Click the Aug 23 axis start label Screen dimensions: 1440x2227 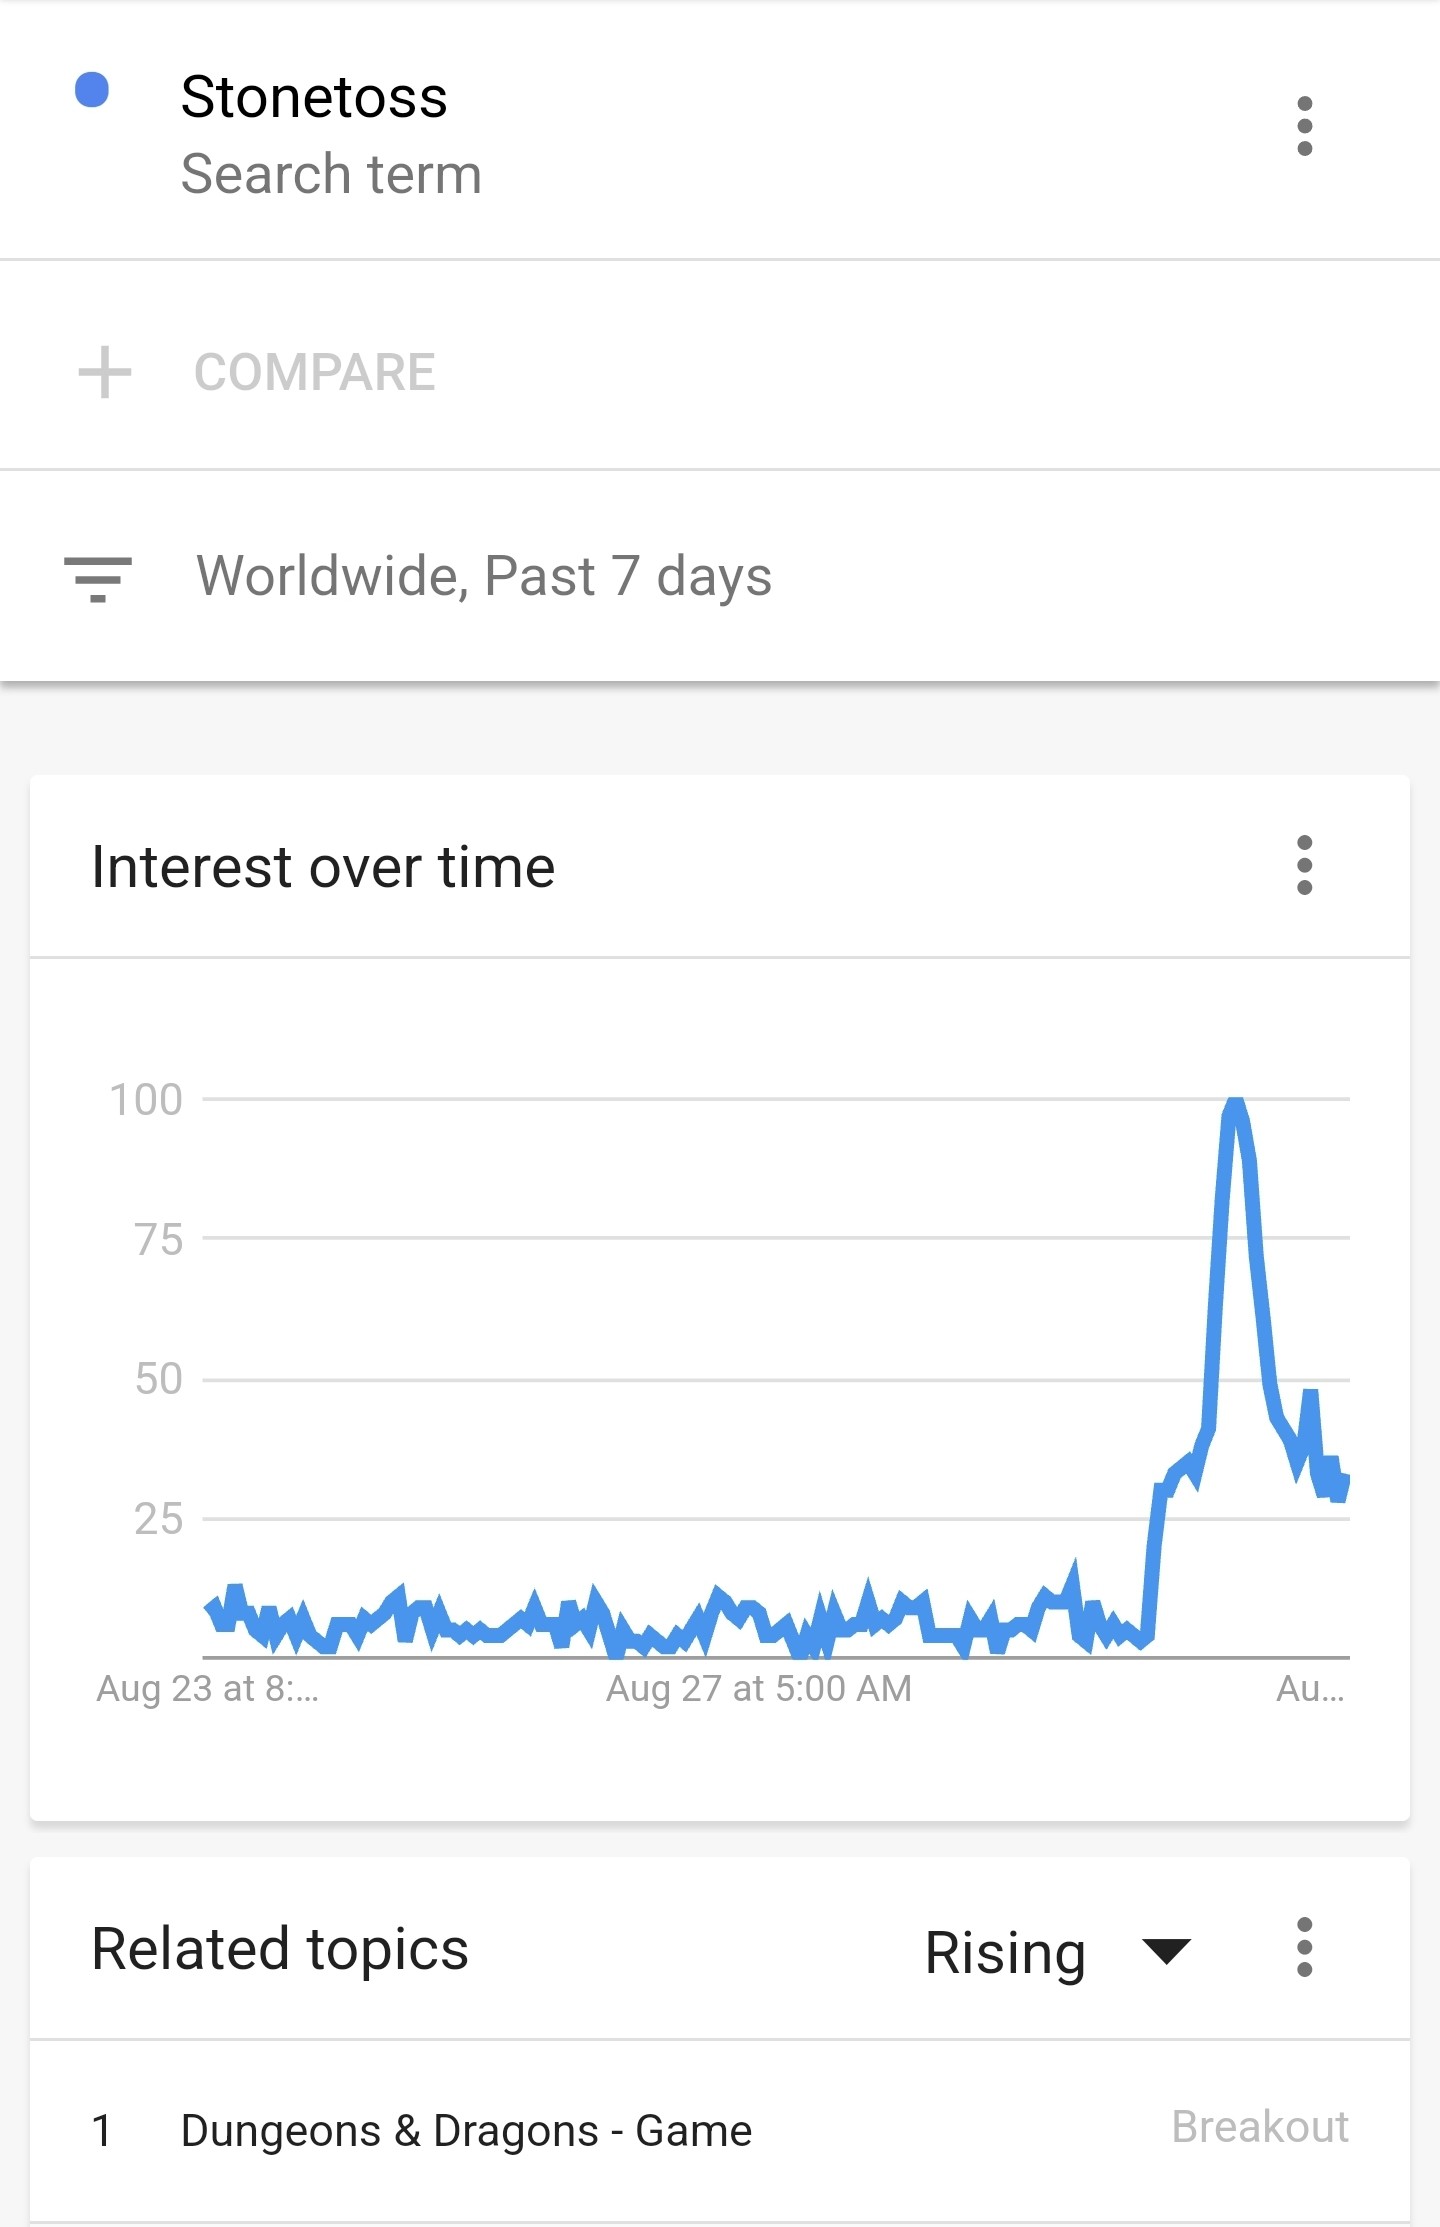point(208,1688)
